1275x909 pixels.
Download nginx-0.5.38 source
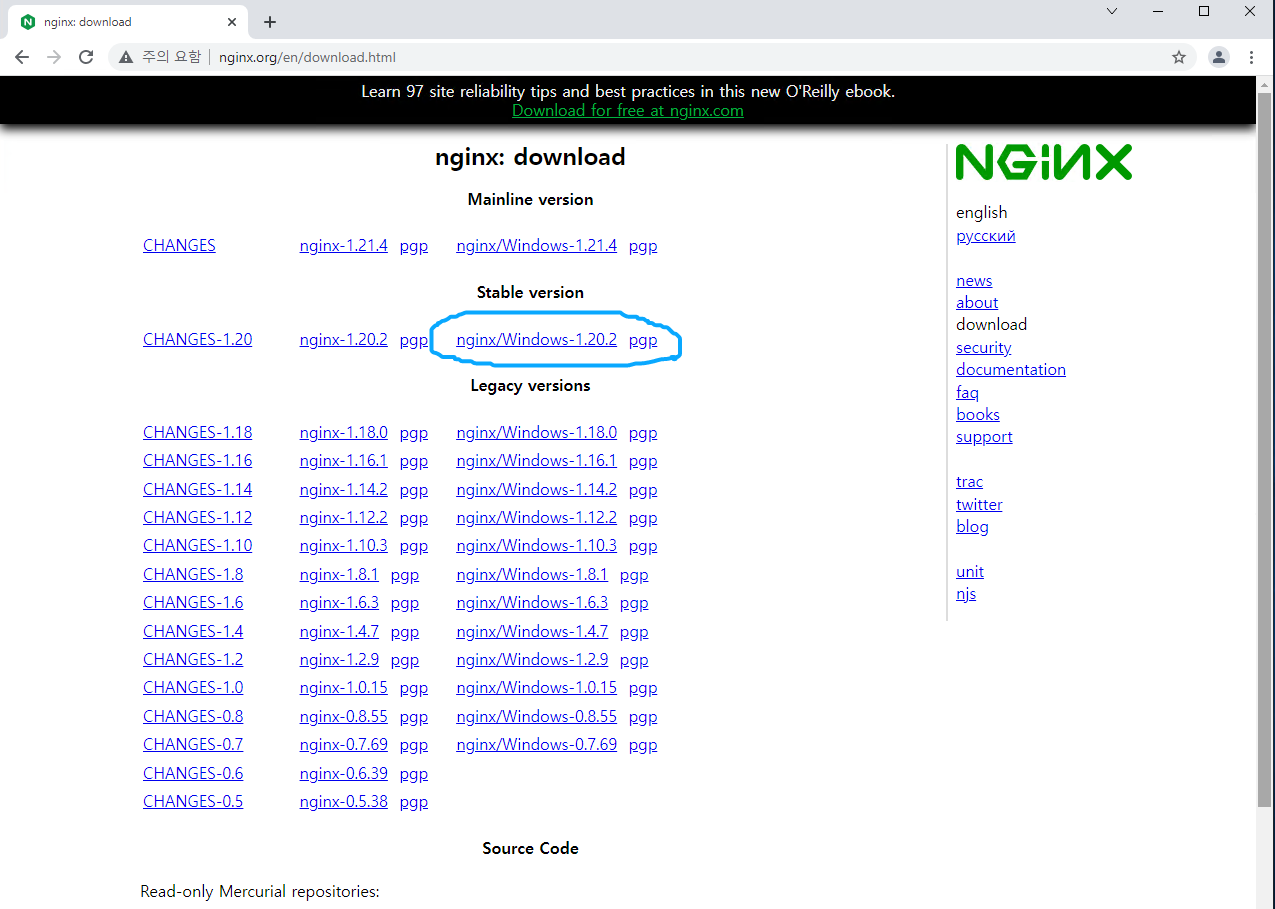343,801
